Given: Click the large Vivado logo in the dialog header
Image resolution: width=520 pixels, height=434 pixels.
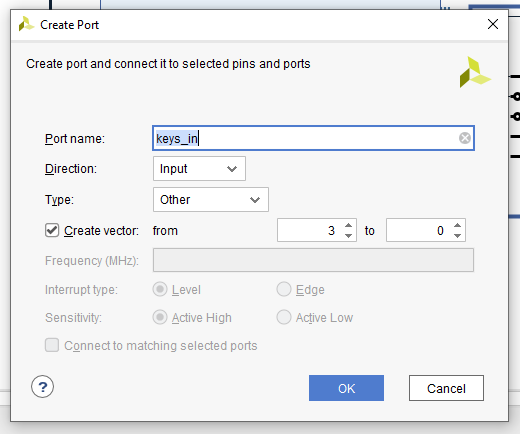Looking at the screenshot, I should pos(475,72).
